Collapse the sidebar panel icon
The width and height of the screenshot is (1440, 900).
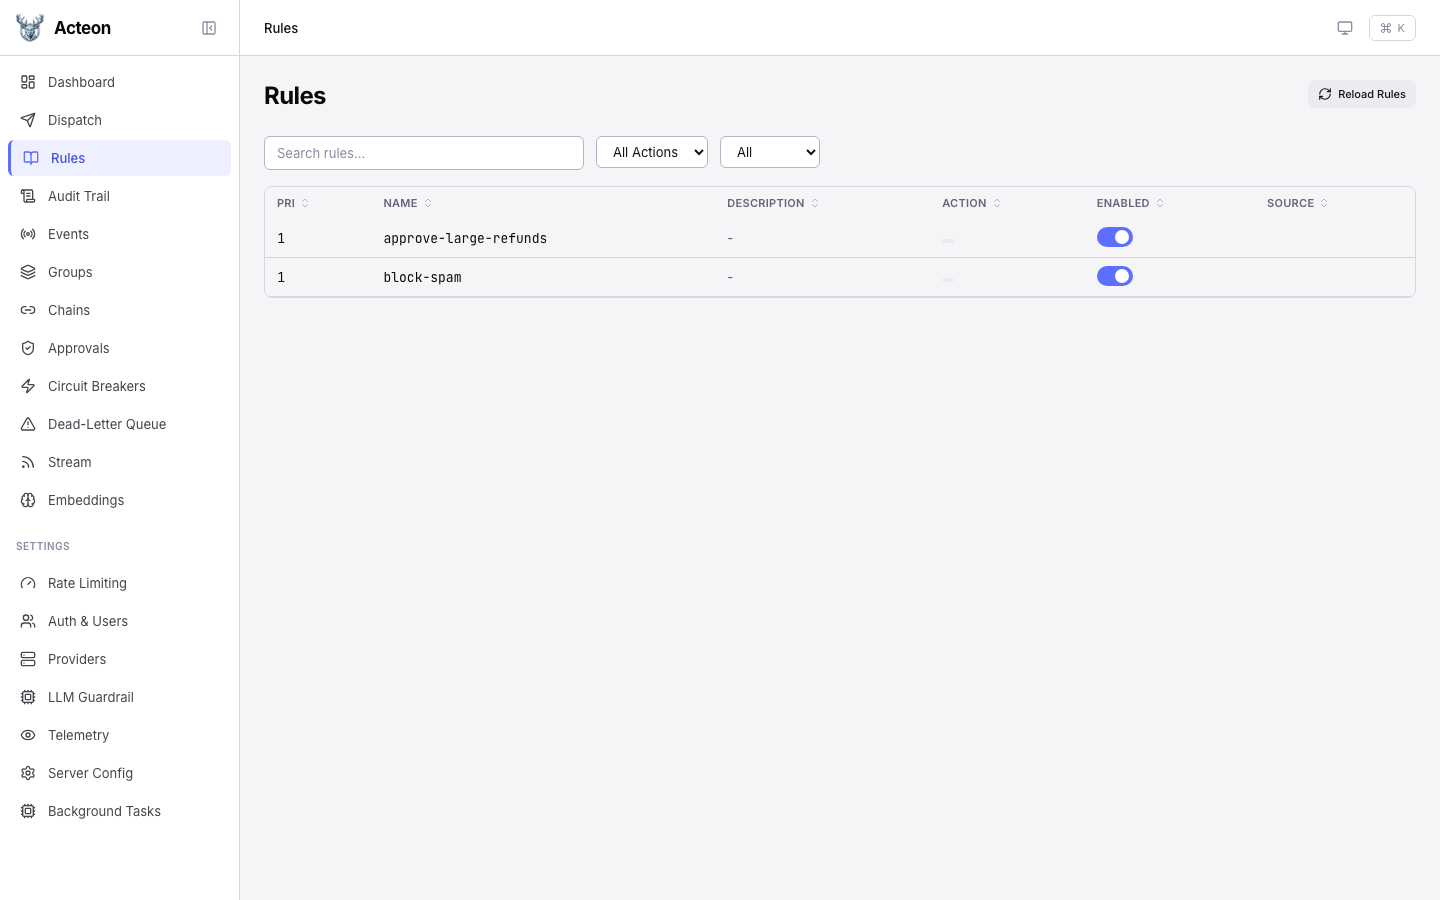tap(209, 28)
